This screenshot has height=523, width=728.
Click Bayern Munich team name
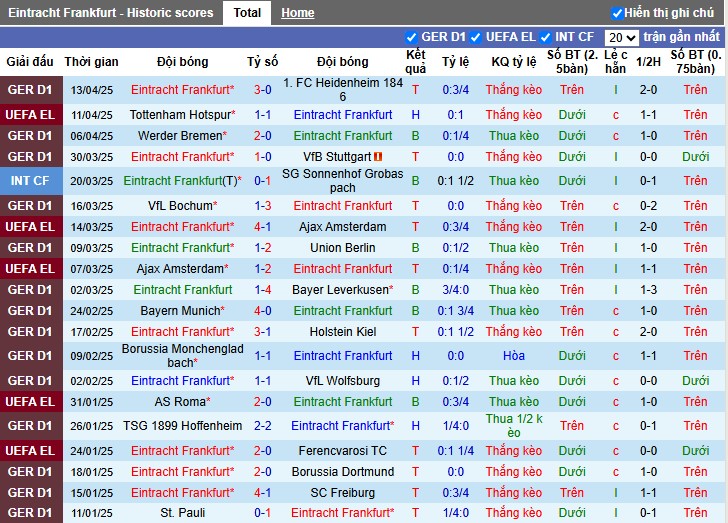(182, 311)
